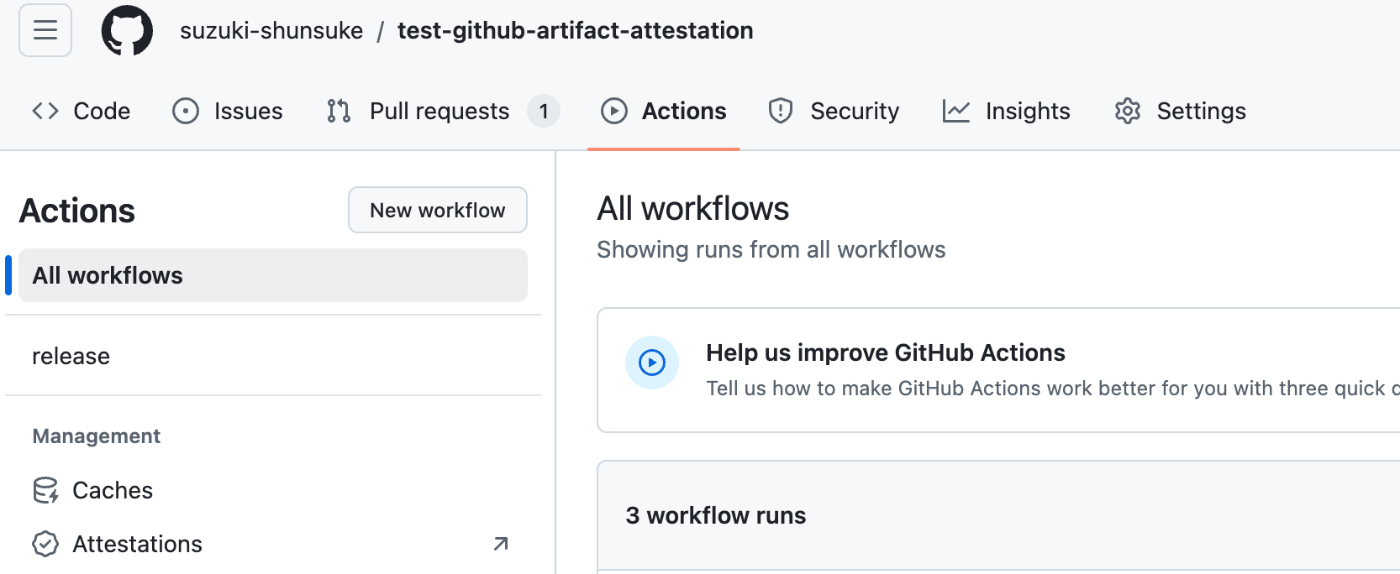Image resolution: width=1400 pixels, height=574 pixels.
Task: Click the Actions tab's play circle icon
Action: tap(614, 111)
